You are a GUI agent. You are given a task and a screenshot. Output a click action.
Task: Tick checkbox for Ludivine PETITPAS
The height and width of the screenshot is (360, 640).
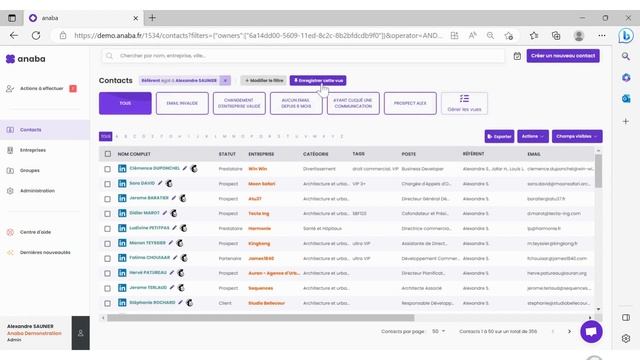[x=107, y=229]
